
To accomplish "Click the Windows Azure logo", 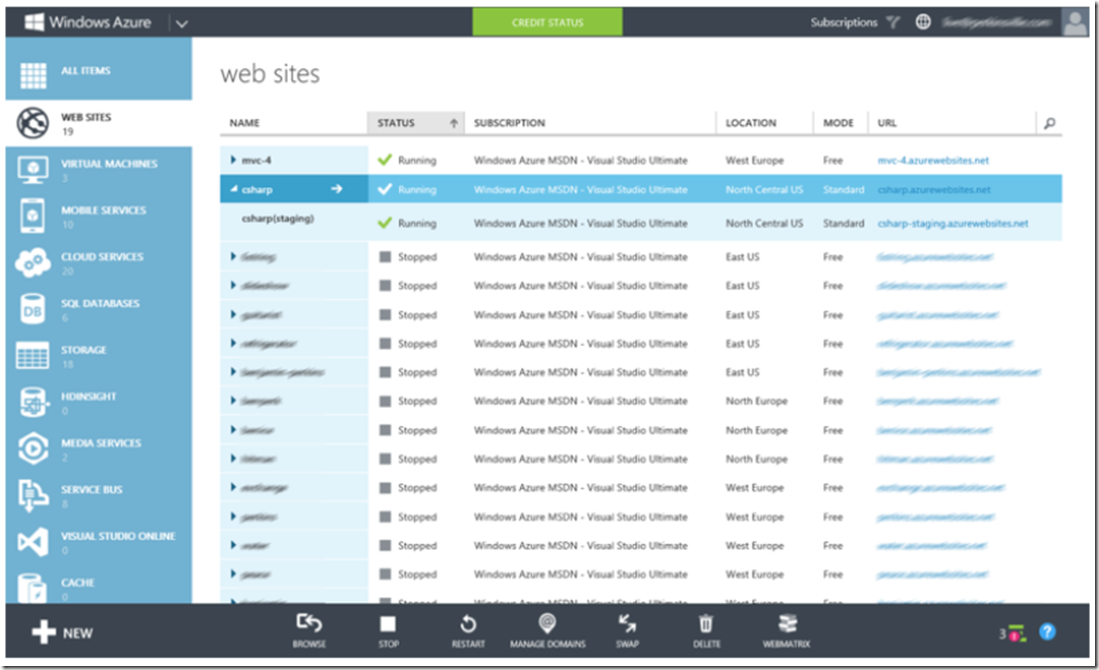I will [88, 22].
